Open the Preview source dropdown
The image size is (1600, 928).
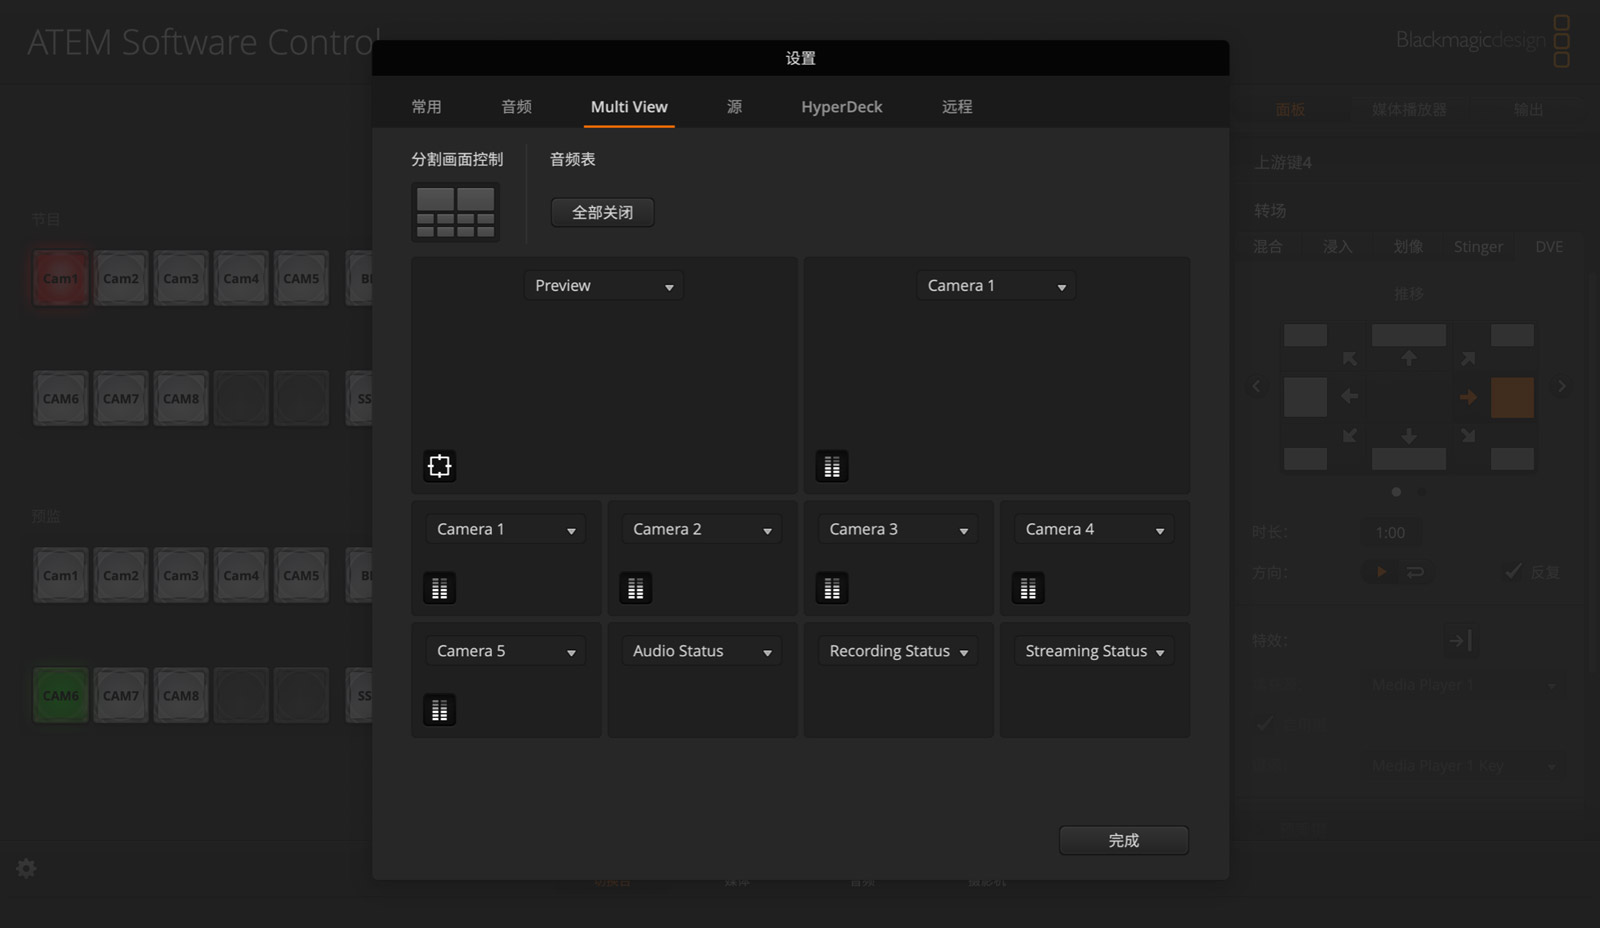pyautogui.click(x=604, y=286)
